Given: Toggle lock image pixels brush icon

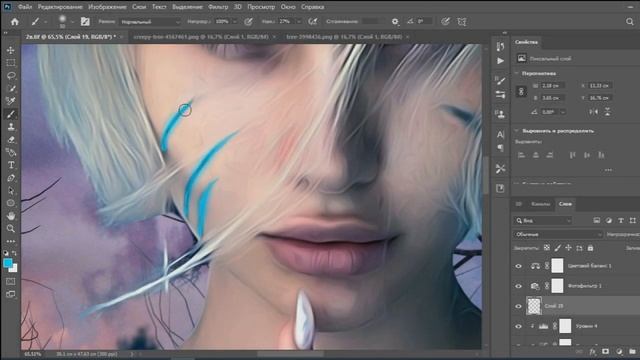Looking at the screenshot, I should (558, 248).
